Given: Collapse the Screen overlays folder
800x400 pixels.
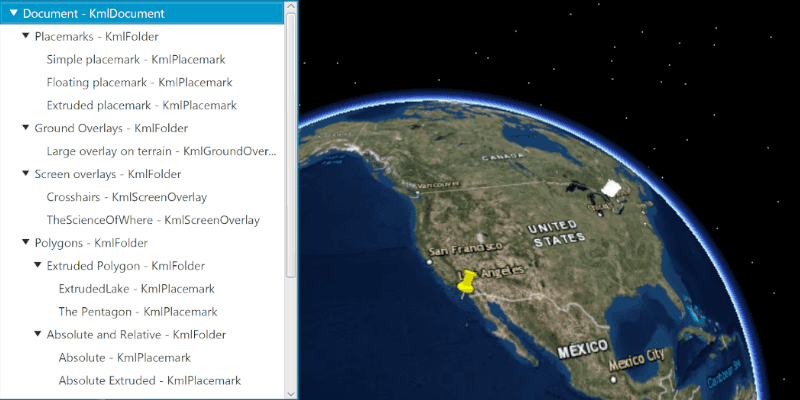Looking at the screenshot, I should pyautogui.click(x=26, y=174).
